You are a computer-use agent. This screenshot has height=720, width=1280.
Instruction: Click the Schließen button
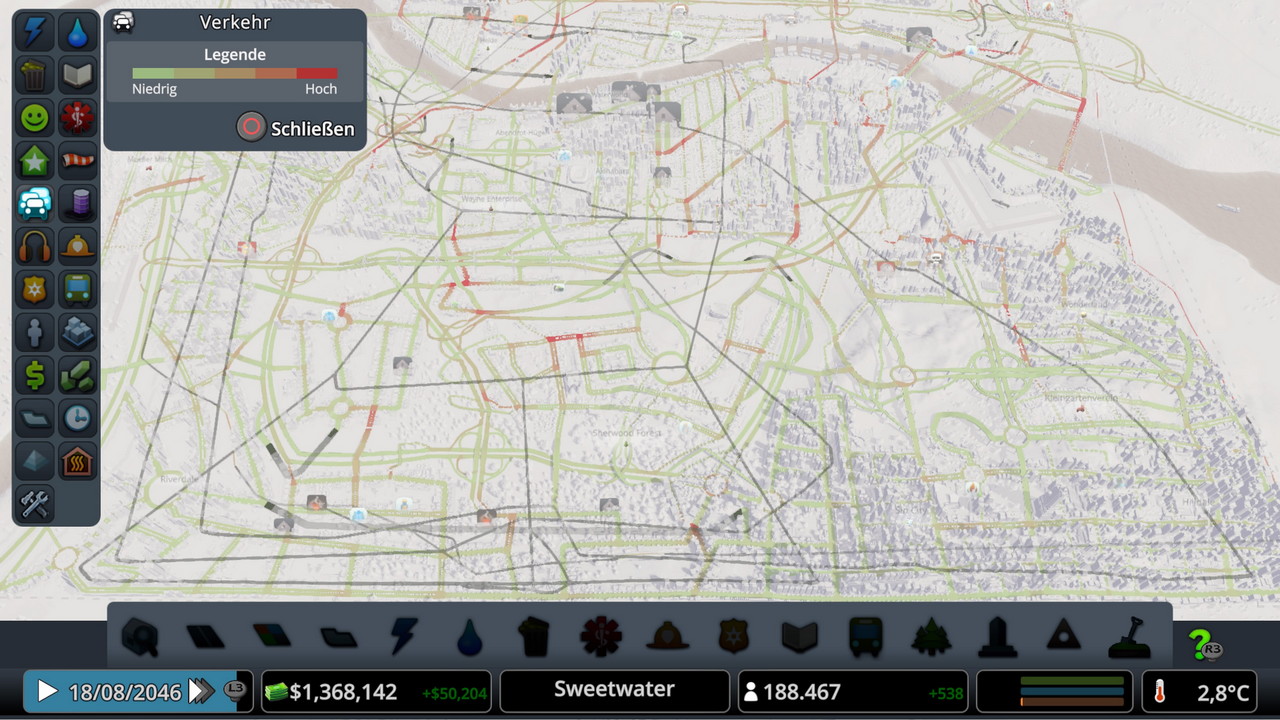[296, 129]
